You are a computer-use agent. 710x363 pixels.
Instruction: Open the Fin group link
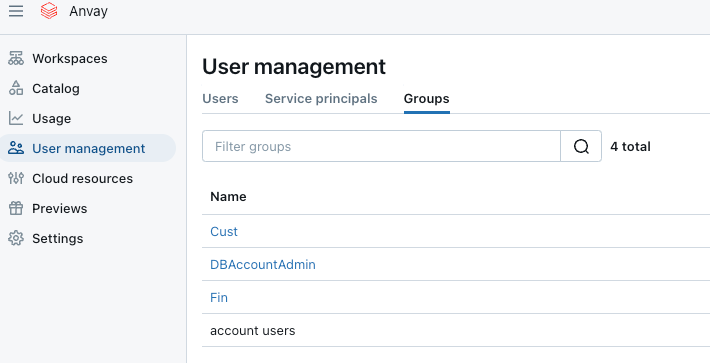(219, 297)
